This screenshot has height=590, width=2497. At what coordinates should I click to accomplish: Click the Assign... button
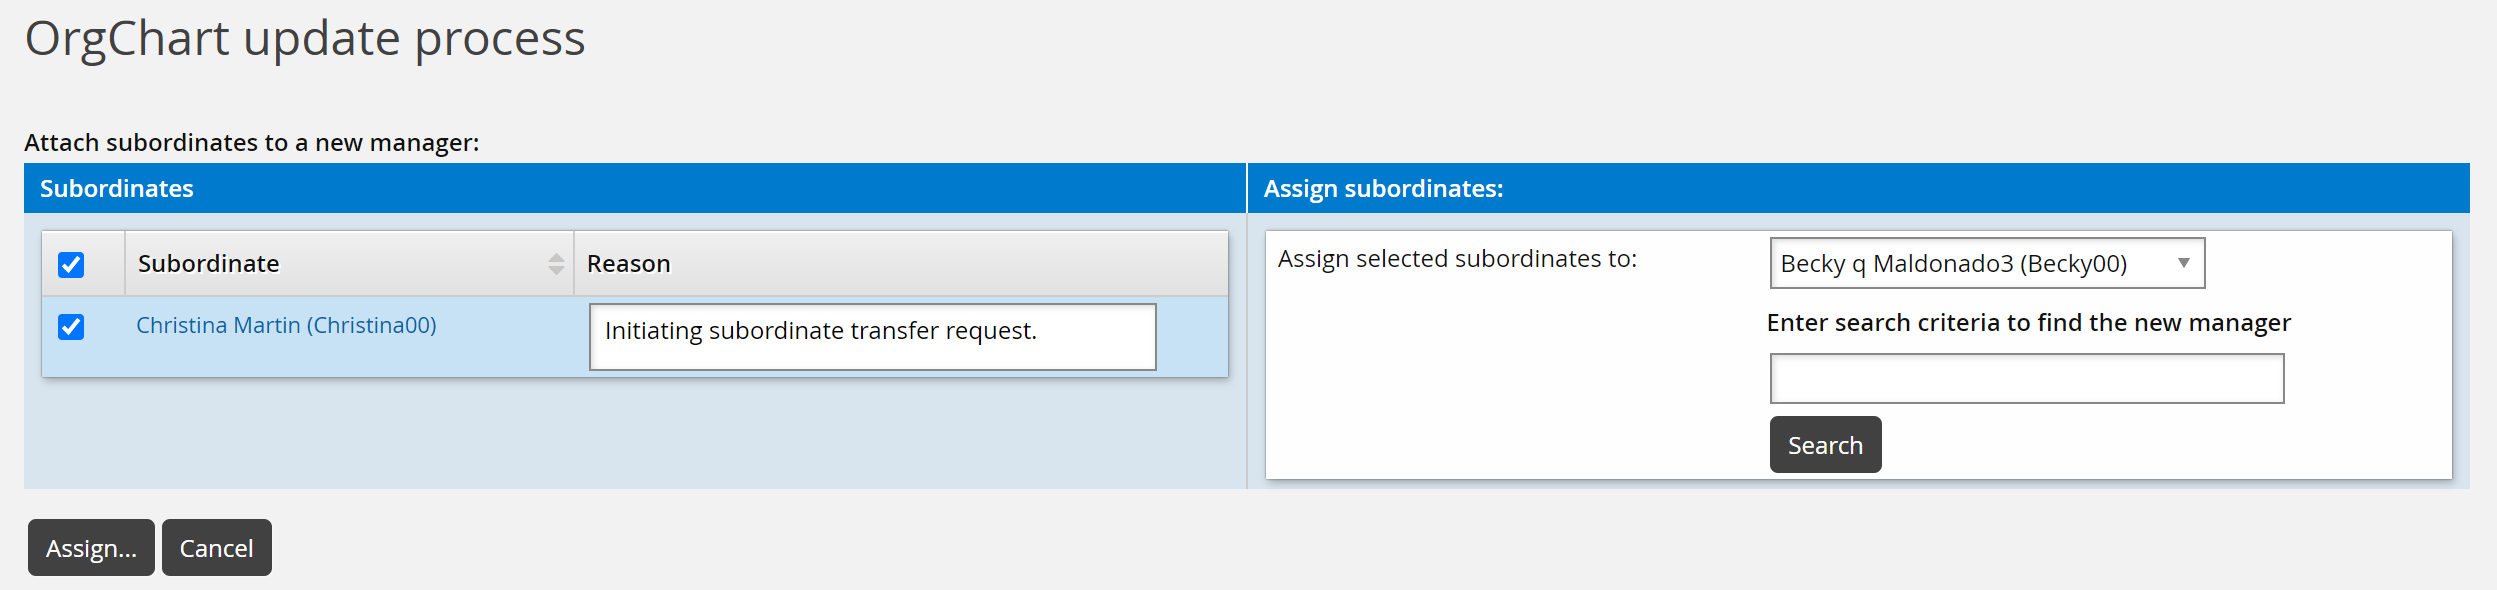click(91, 548)
